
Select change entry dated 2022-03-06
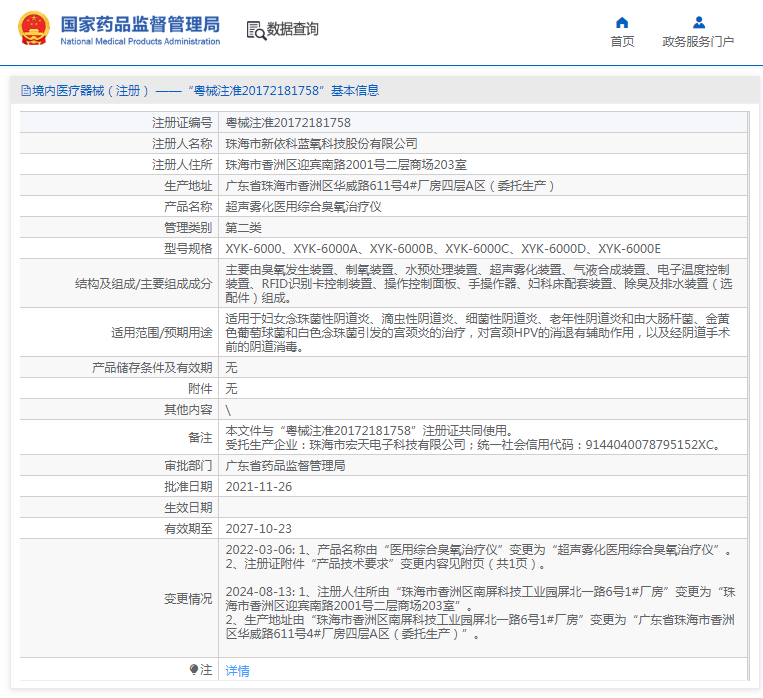coord(479,556)
